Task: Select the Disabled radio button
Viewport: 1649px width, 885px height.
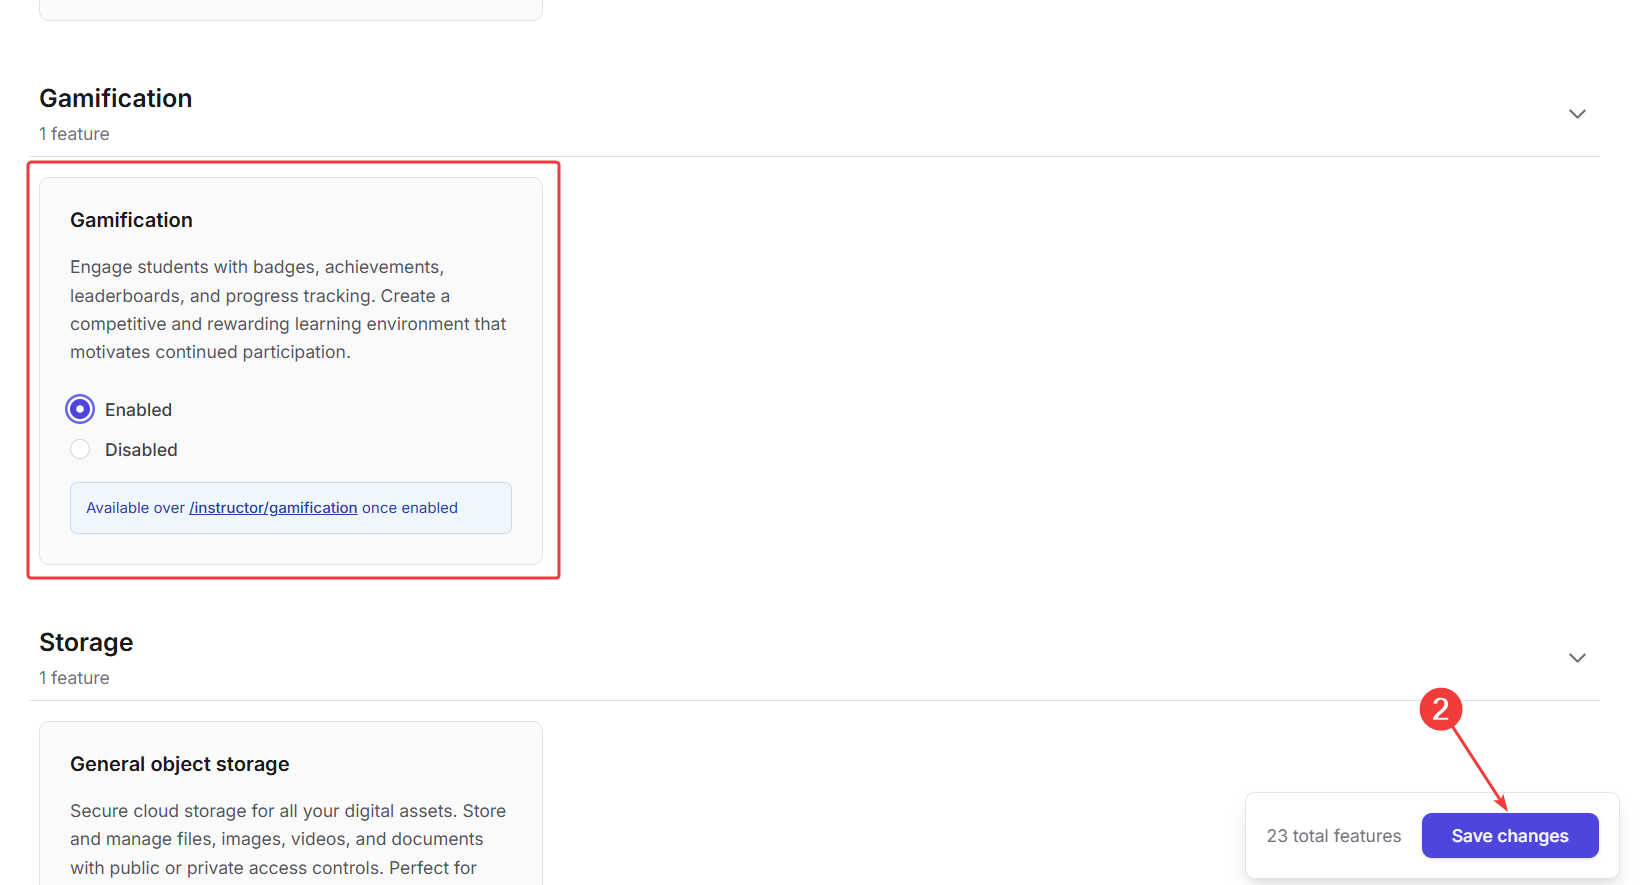Action: coord(80,450)
